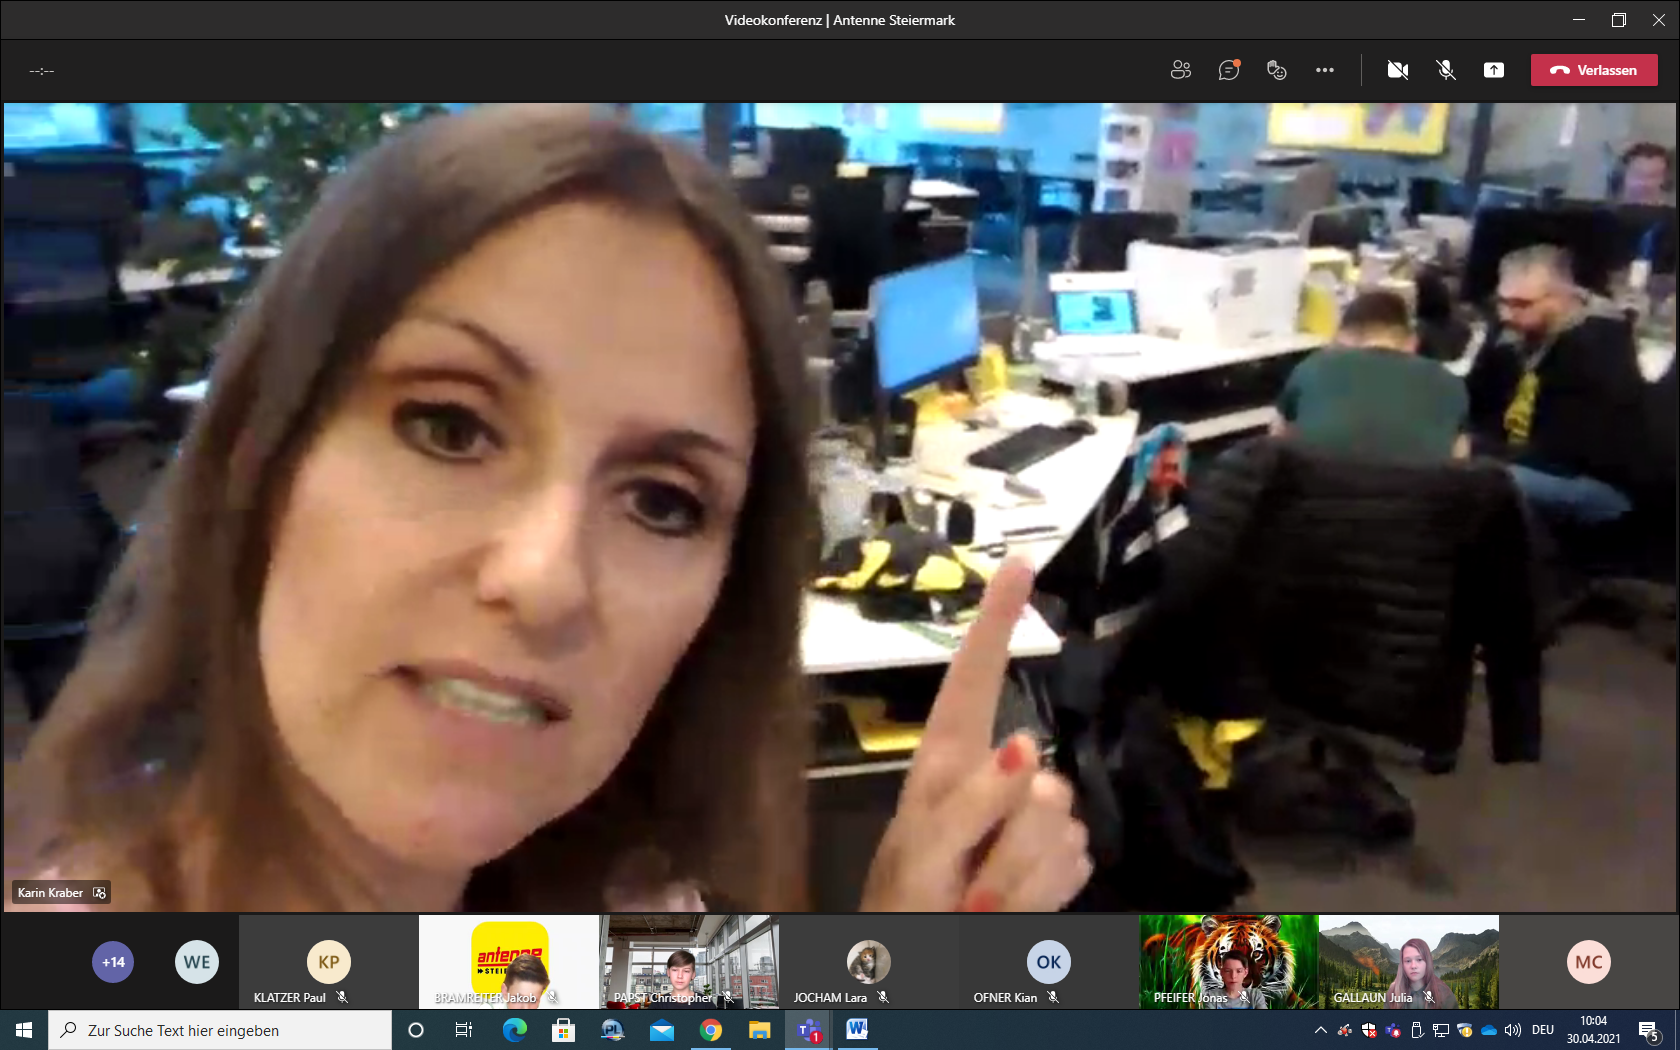Open Microsoft Word from the taskbar
This screenshot has height=1050, width=1680.
click(x=857, y=1030)
